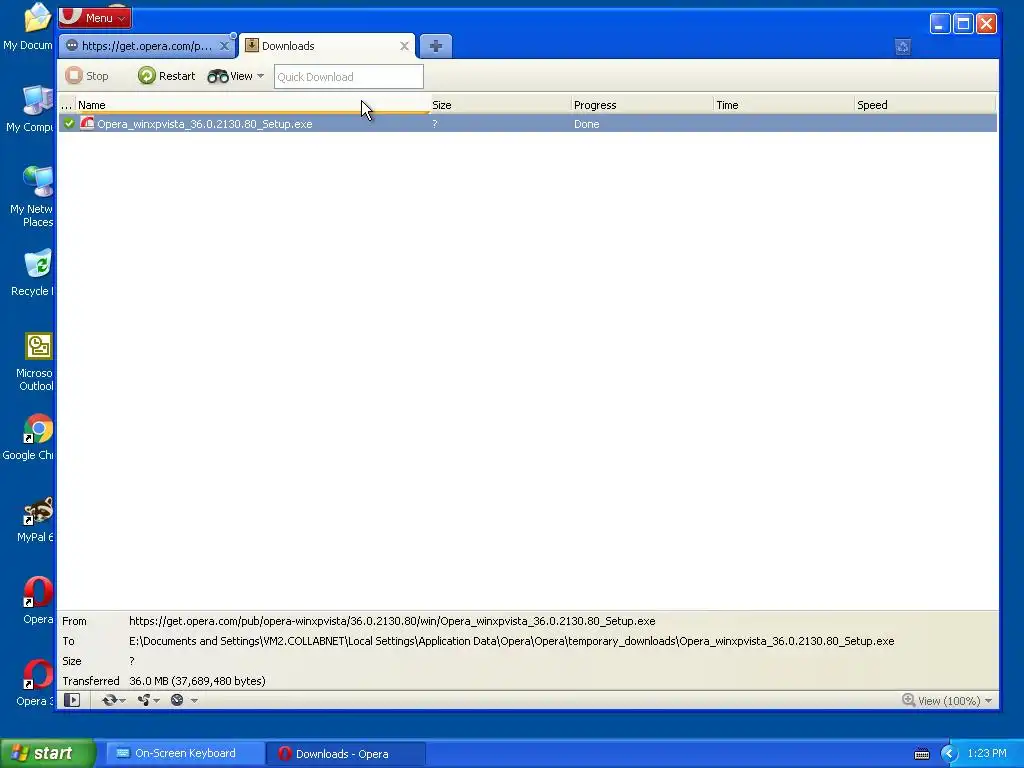The width and height of the screenshot is (1024, 768).
Task: Sort by Time column header
Action: tap(784, 104)
